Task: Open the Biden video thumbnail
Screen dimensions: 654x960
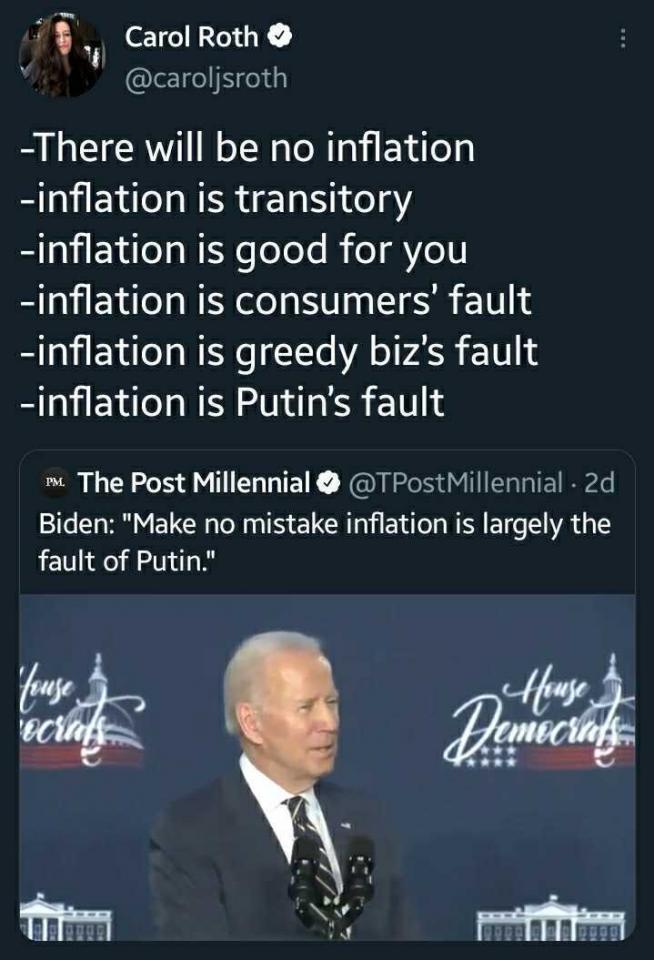Action: click(327, 765)
